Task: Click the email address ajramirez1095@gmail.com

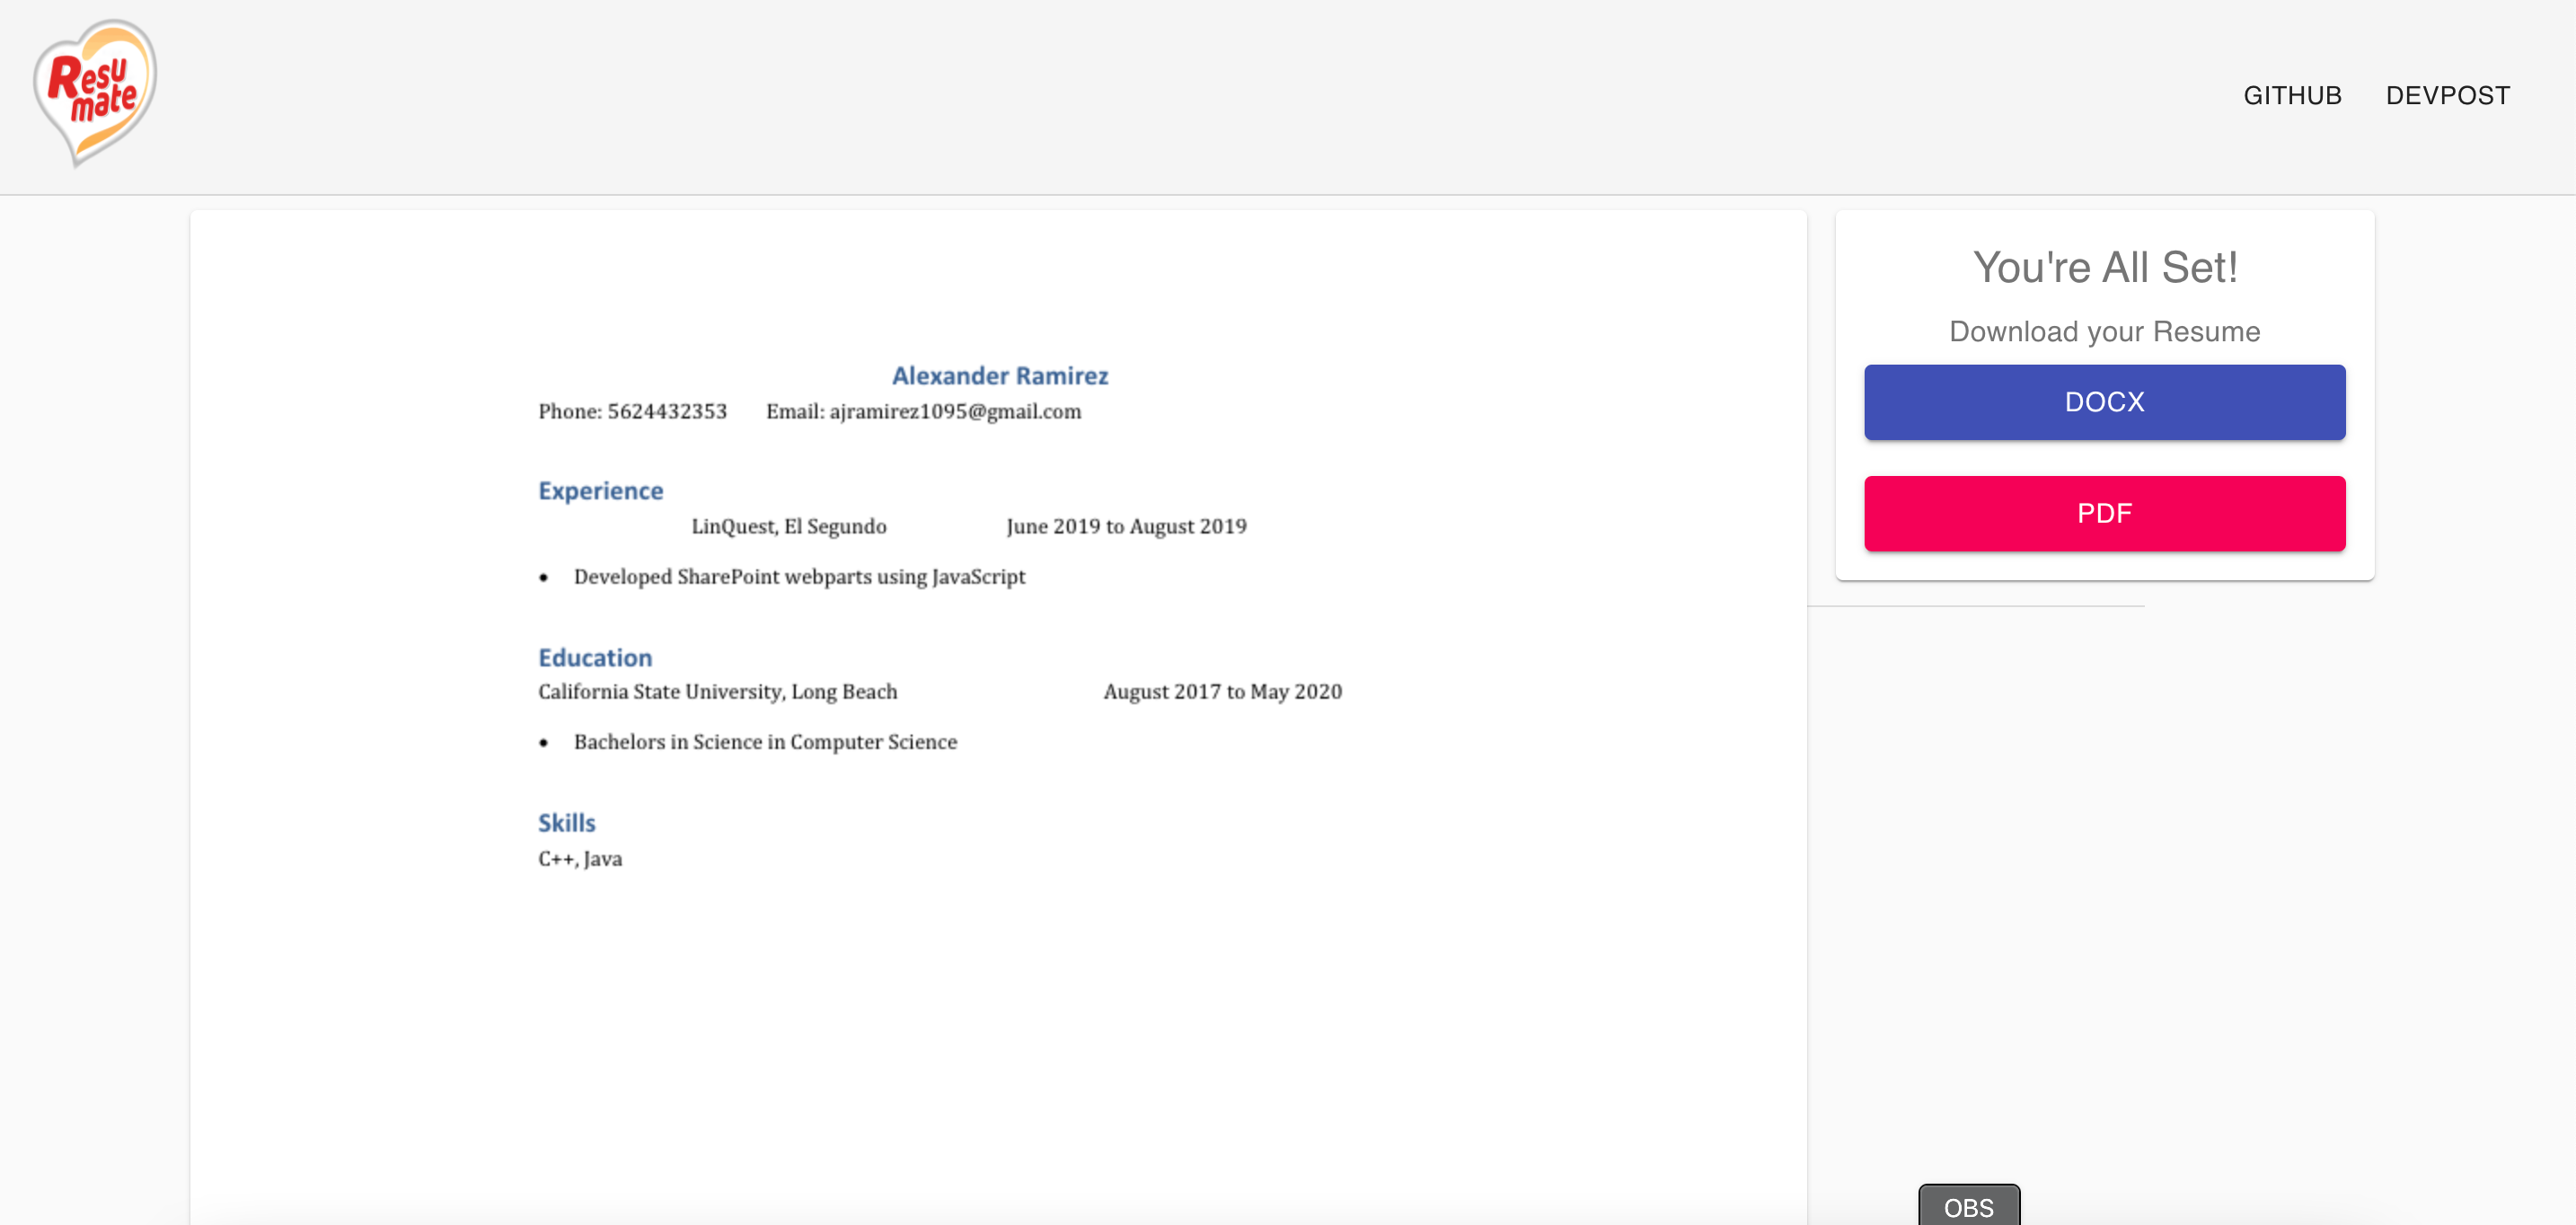Action: [955, 412]
